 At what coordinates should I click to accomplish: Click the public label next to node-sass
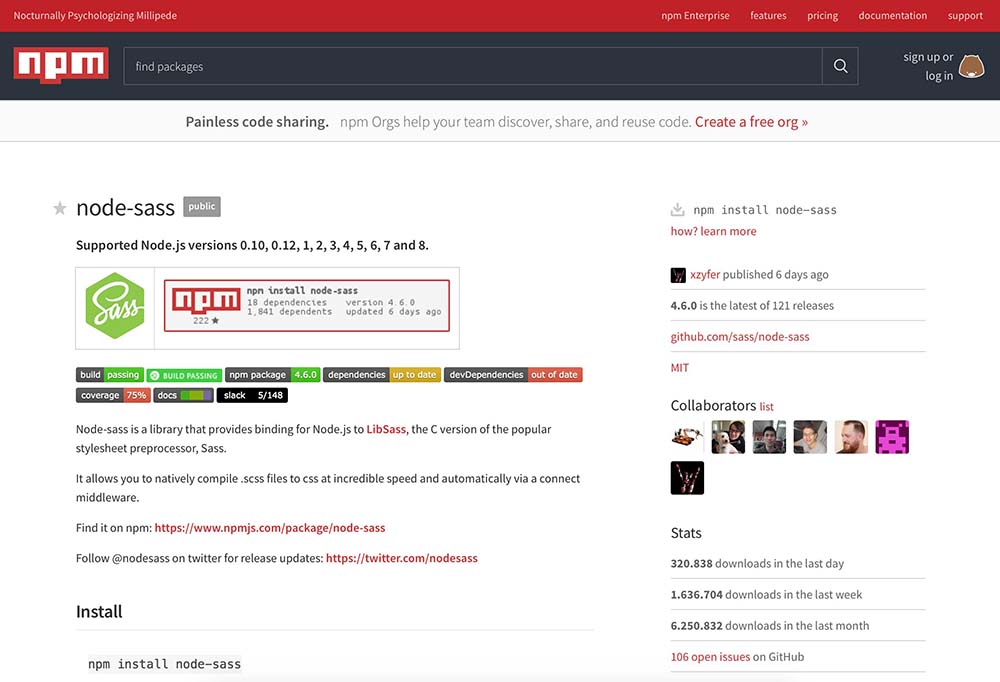[x=202, y=207]
